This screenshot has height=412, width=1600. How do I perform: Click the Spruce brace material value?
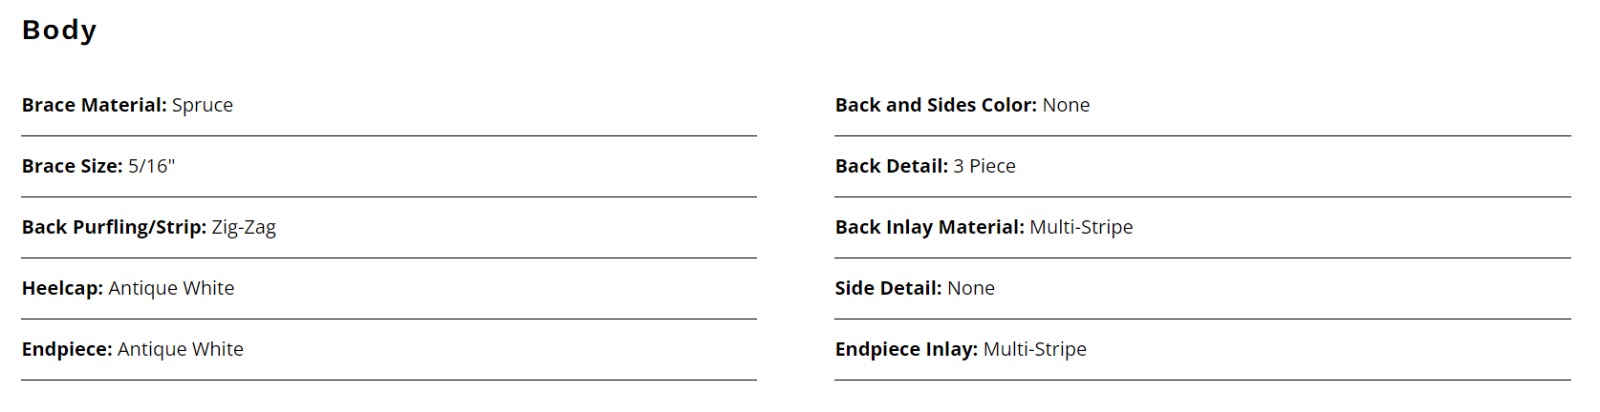pos(202,105)
